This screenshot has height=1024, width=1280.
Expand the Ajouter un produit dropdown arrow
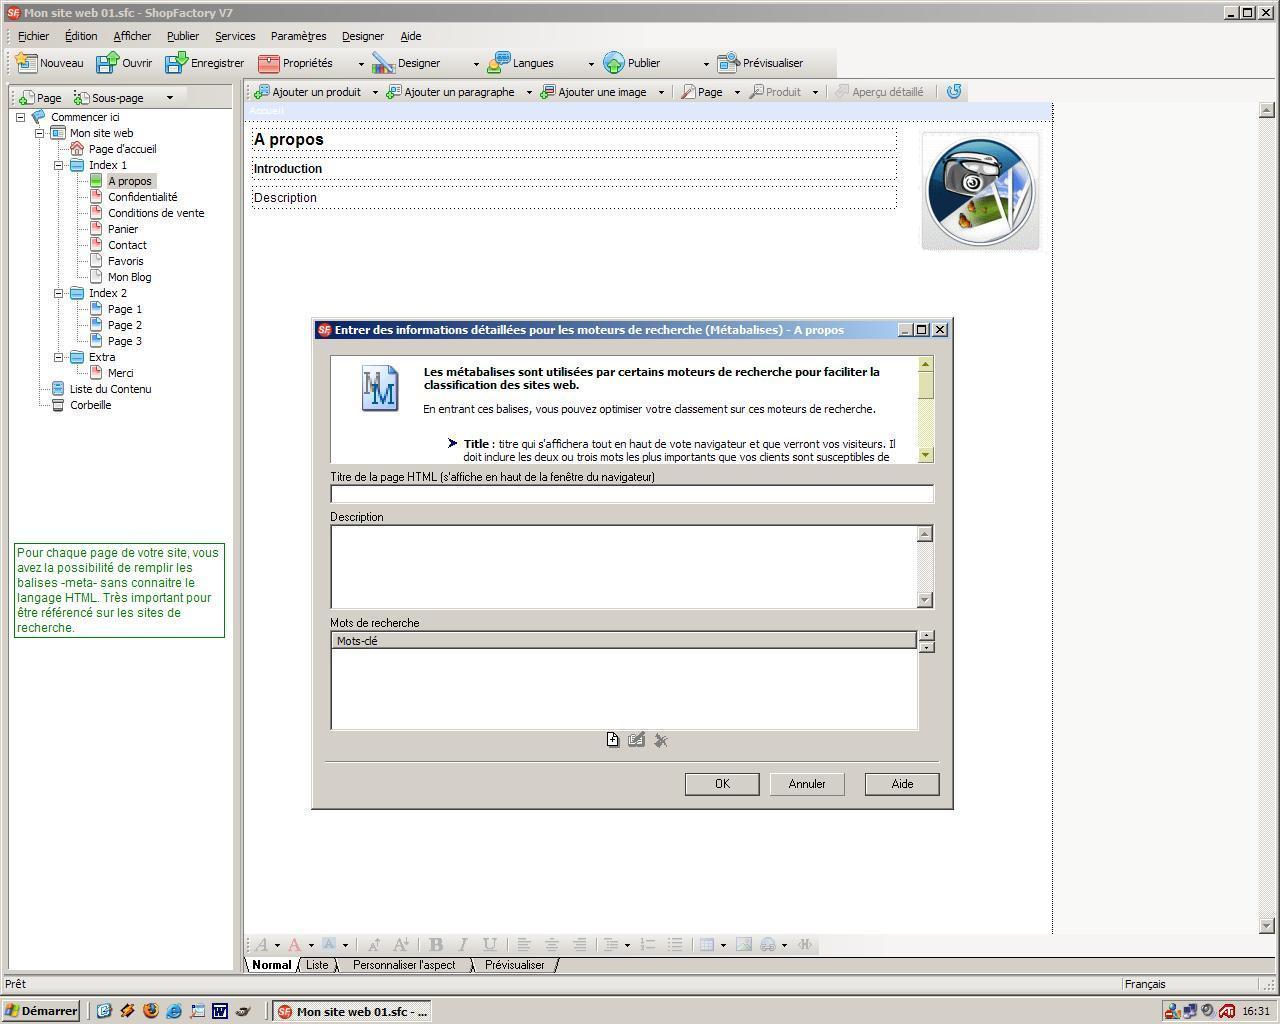click(x=375, y=92)
